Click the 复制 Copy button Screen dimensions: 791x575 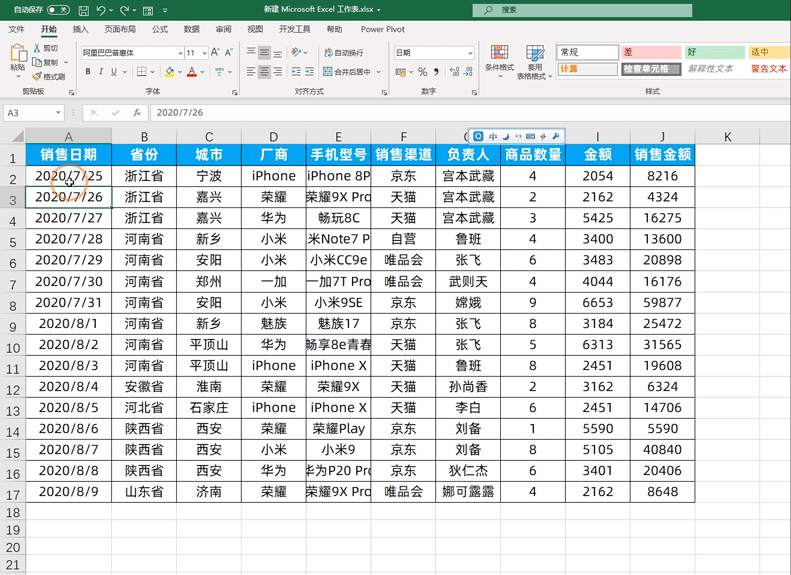(46, 62)
